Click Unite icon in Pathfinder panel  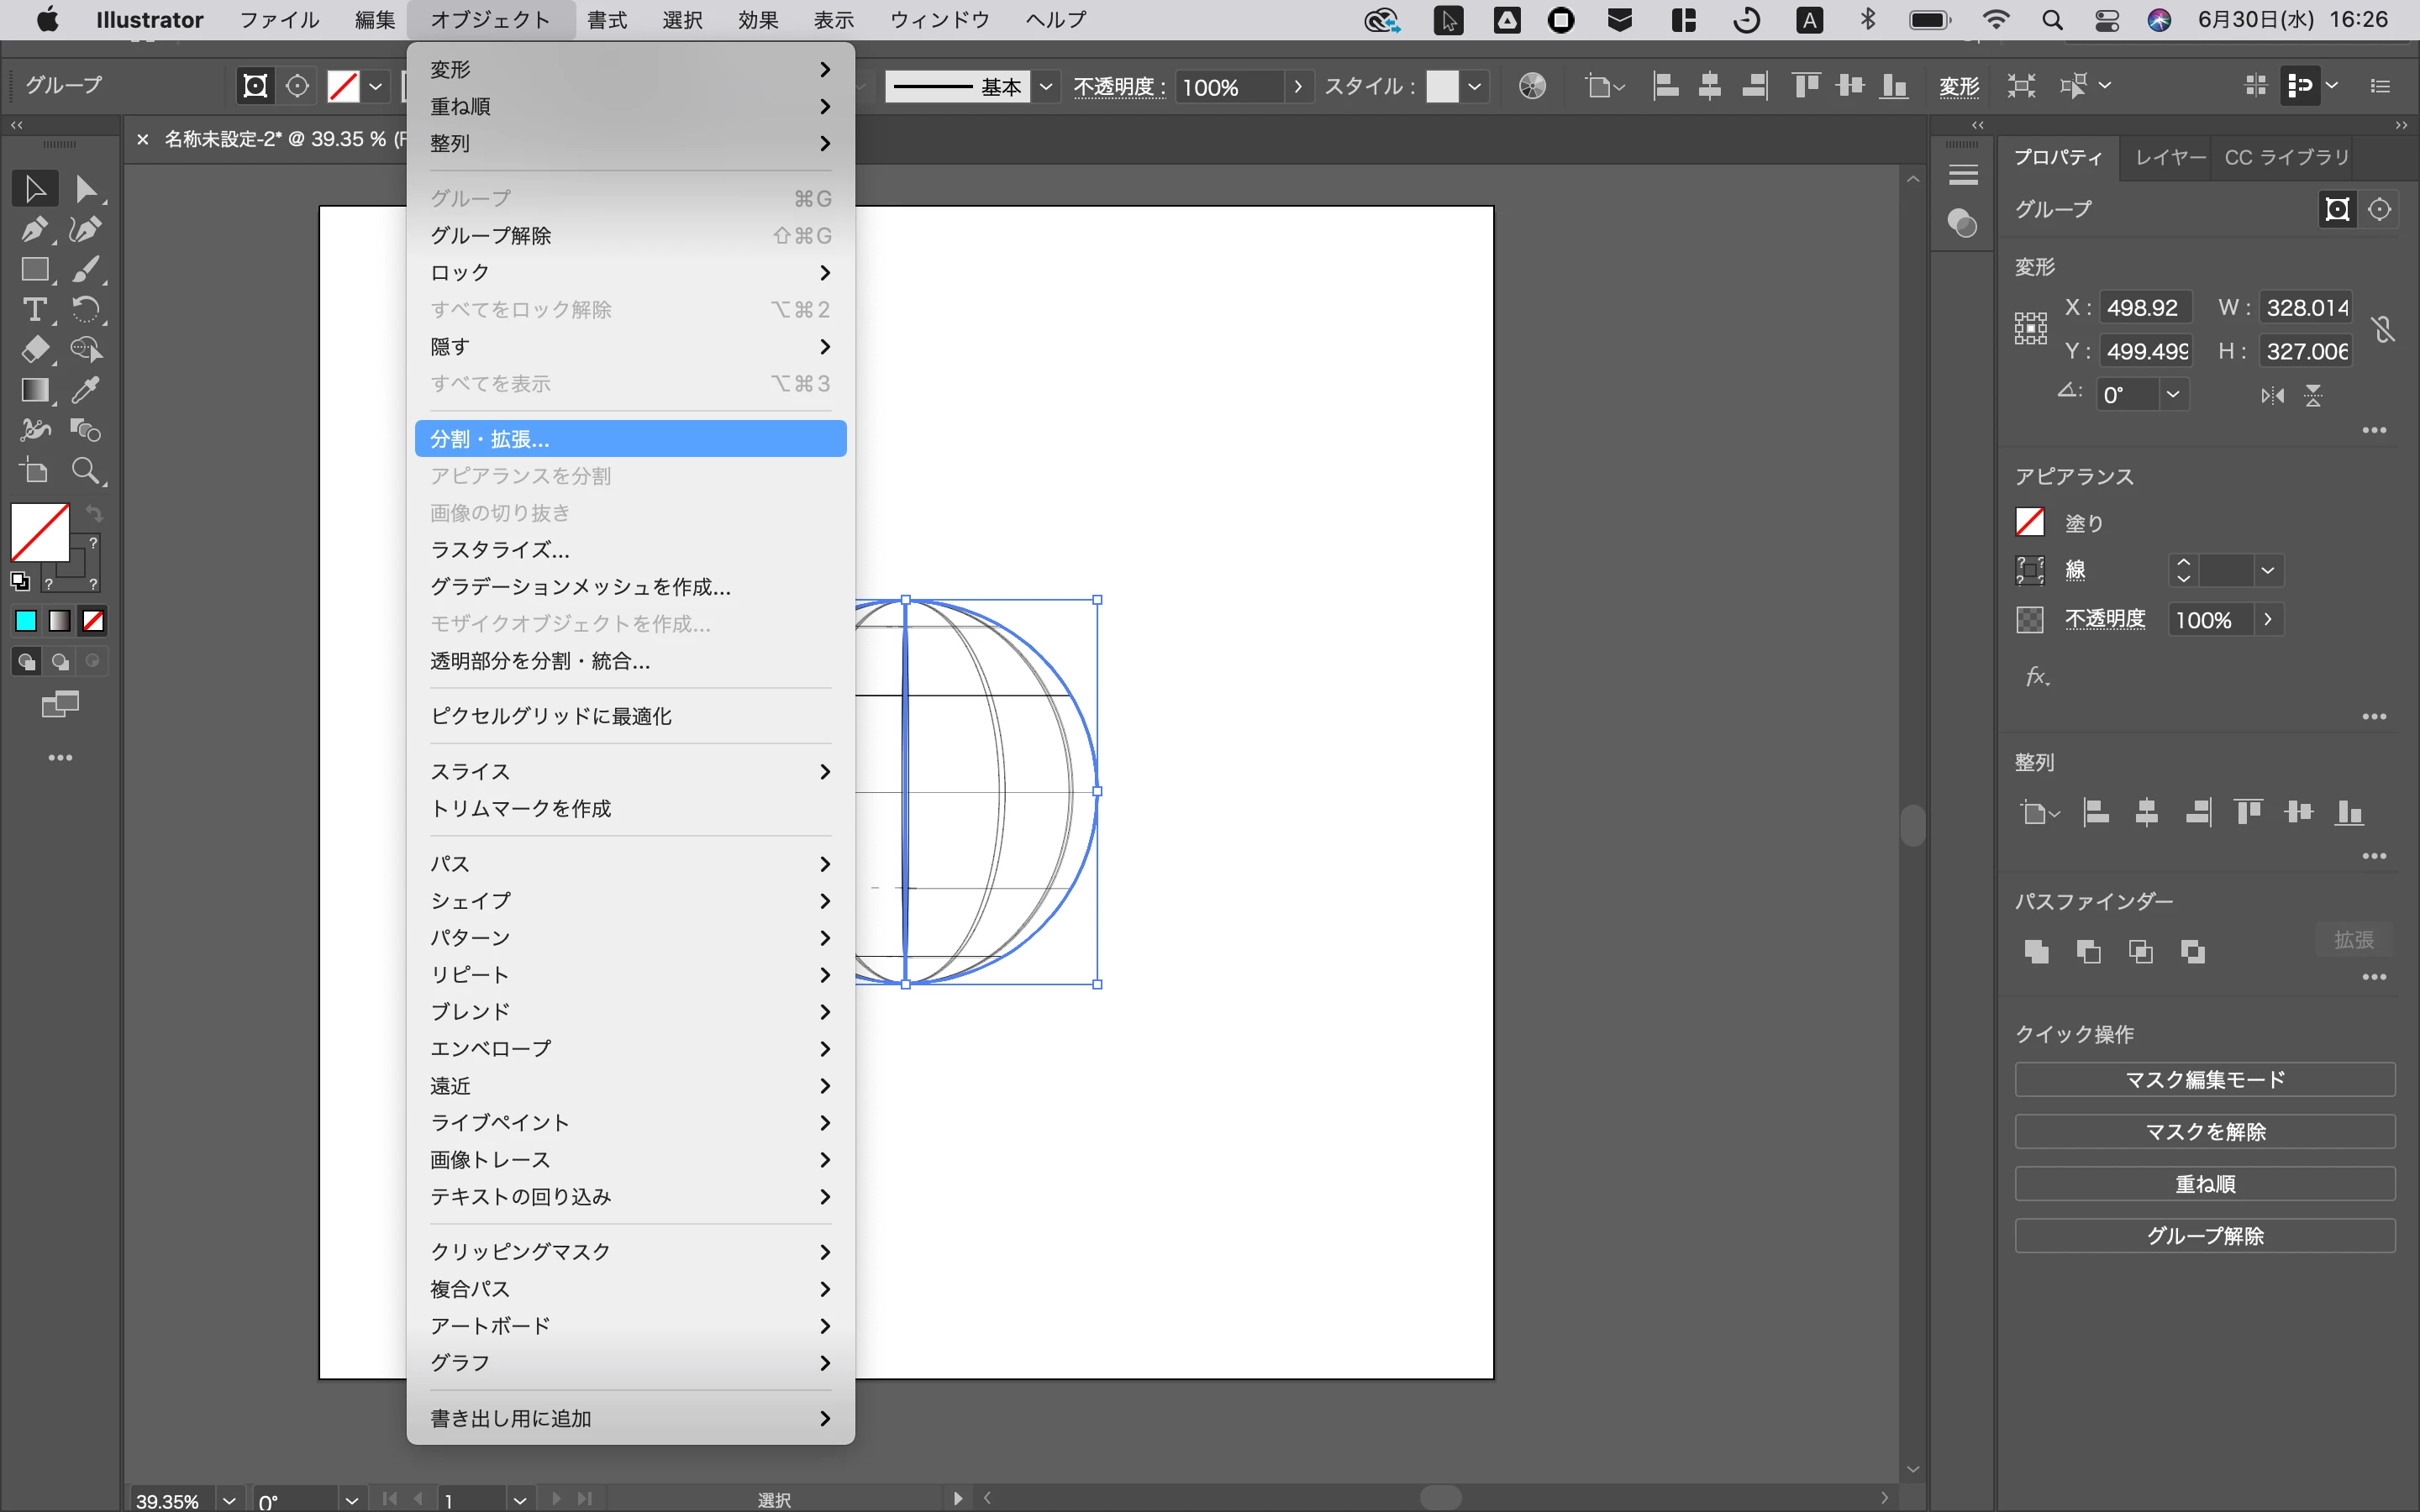point(2036,951)
